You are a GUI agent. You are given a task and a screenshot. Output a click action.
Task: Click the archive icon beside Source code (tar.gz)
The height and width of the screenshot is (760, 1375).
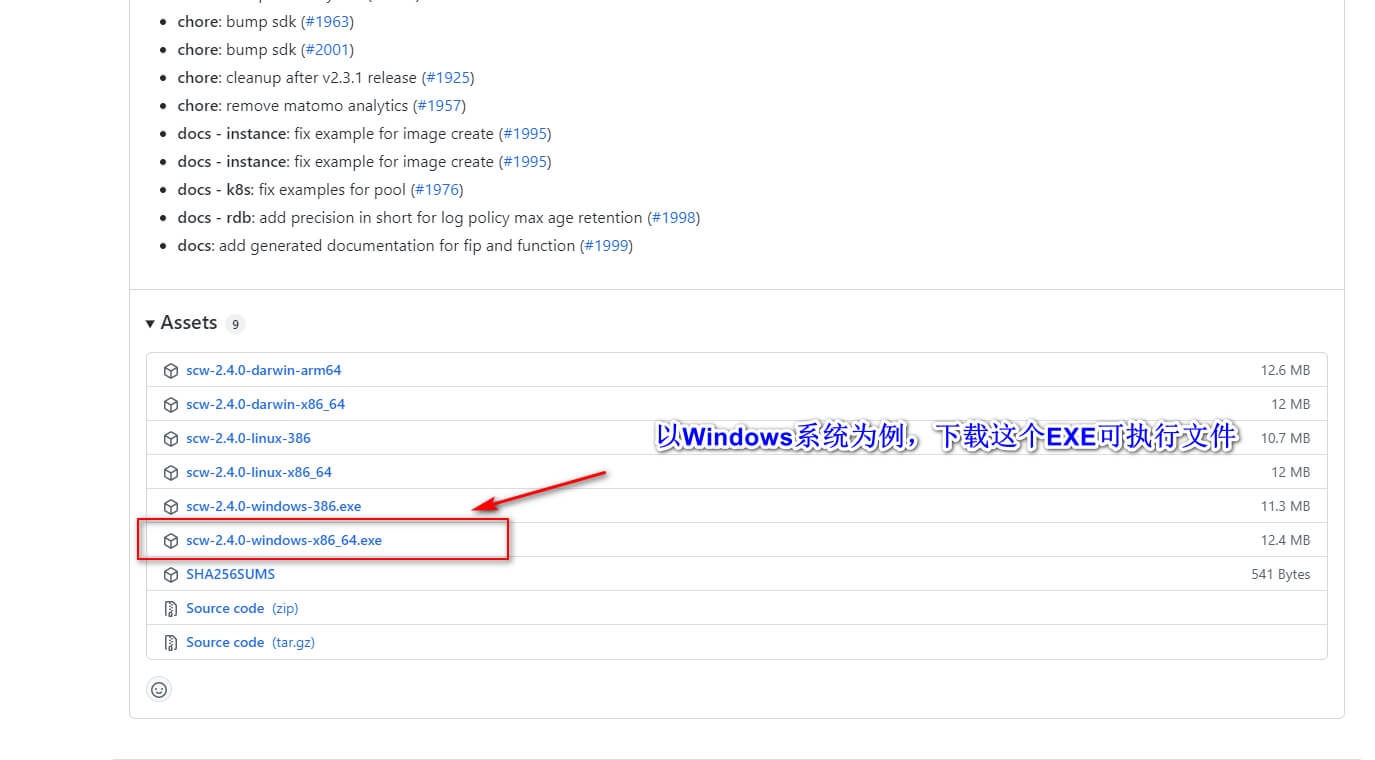(171, 643)
